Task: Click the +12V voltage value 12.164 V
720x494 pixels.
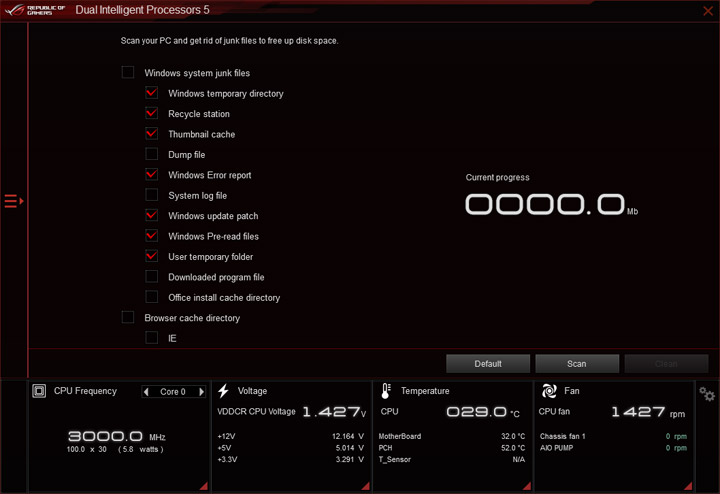Action: tap(348, 436)
